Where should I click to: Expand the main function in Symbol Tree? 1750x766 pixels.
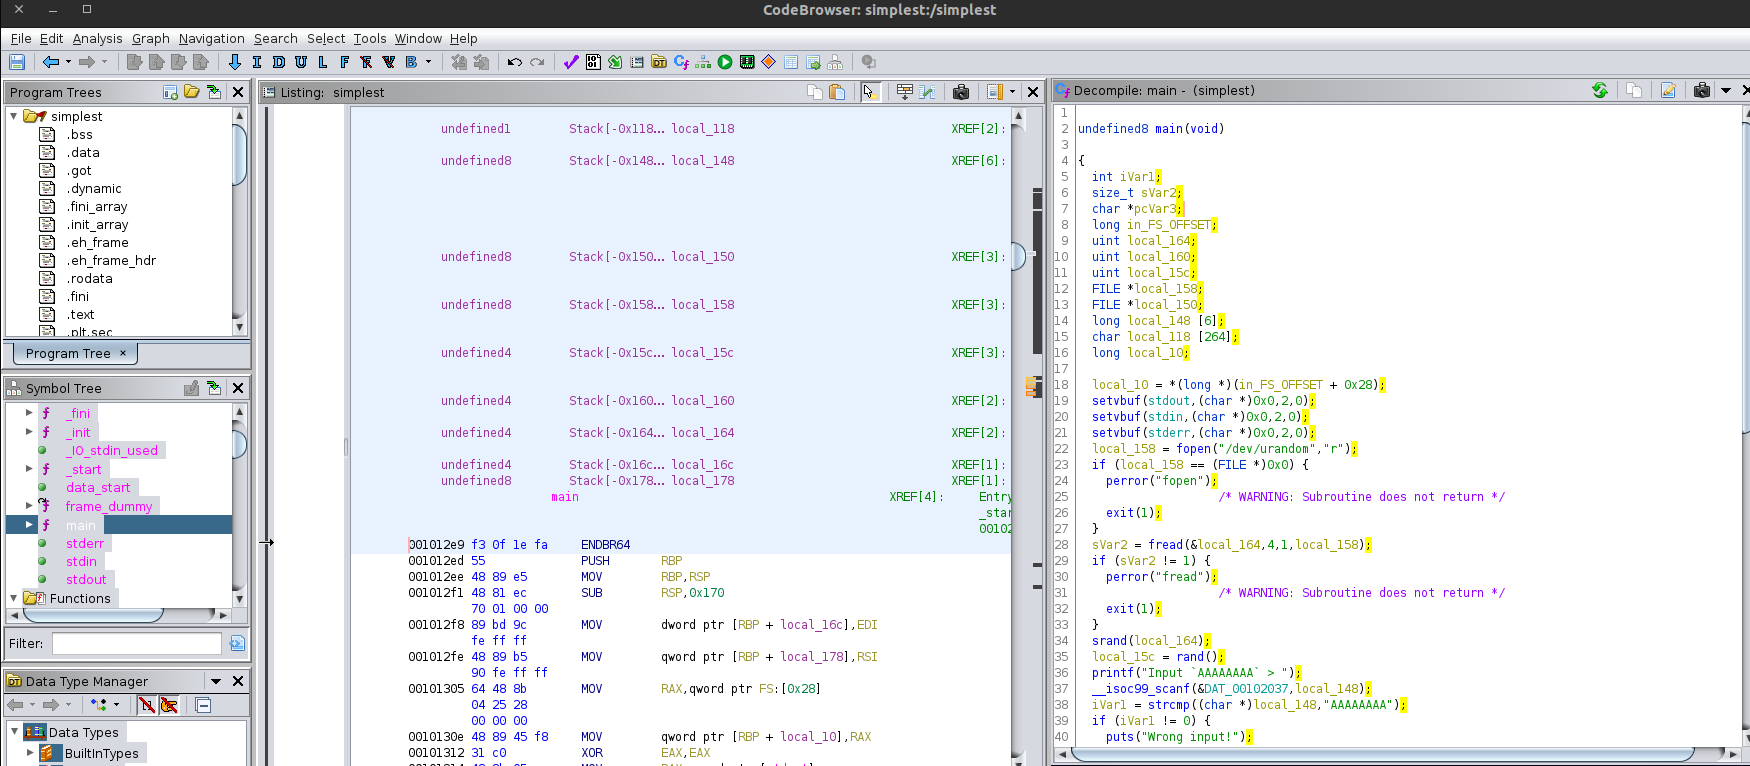click(29, 524)
